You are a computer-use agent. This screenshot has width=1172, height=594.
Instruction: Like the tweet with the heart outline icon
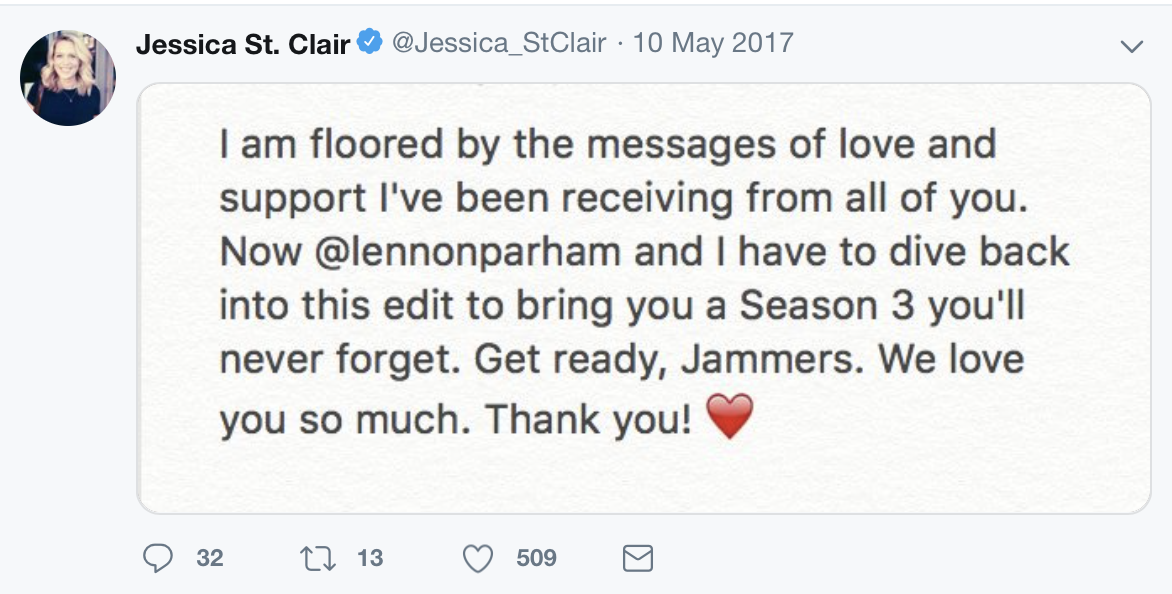(x=478, y=558)
